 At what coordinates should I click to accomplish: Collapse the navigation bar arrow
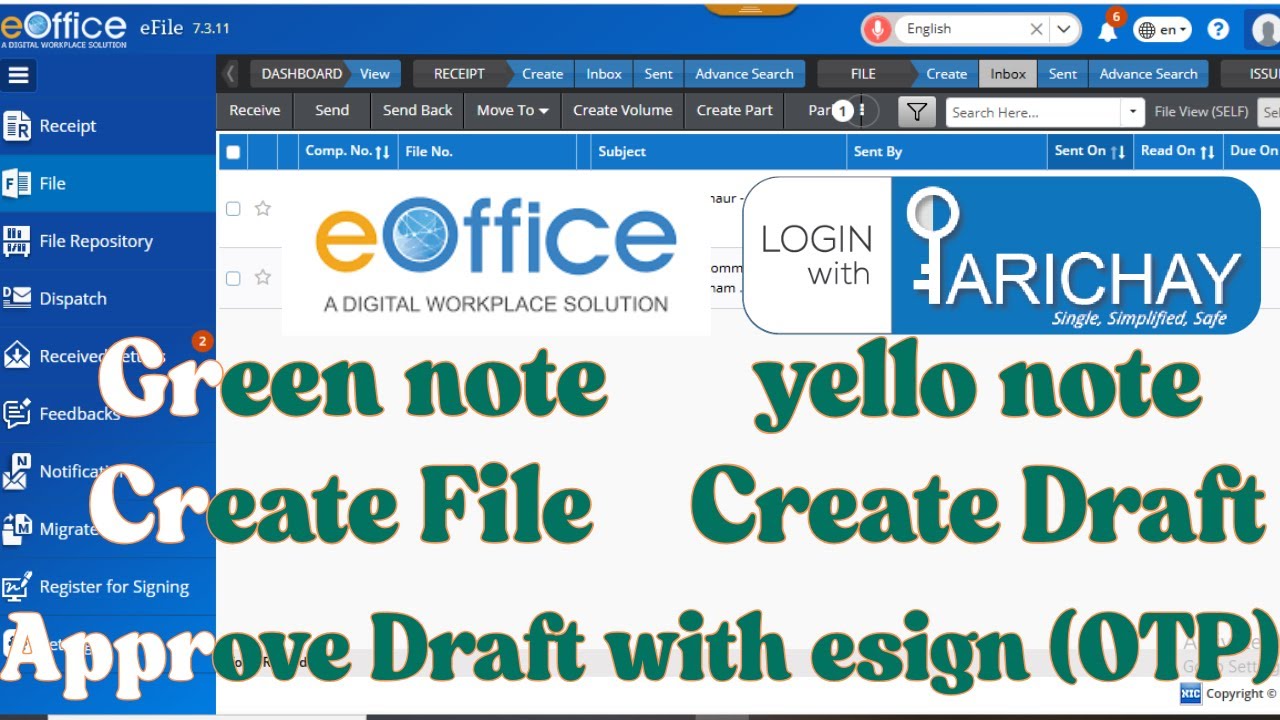click(x=231, y=73)
